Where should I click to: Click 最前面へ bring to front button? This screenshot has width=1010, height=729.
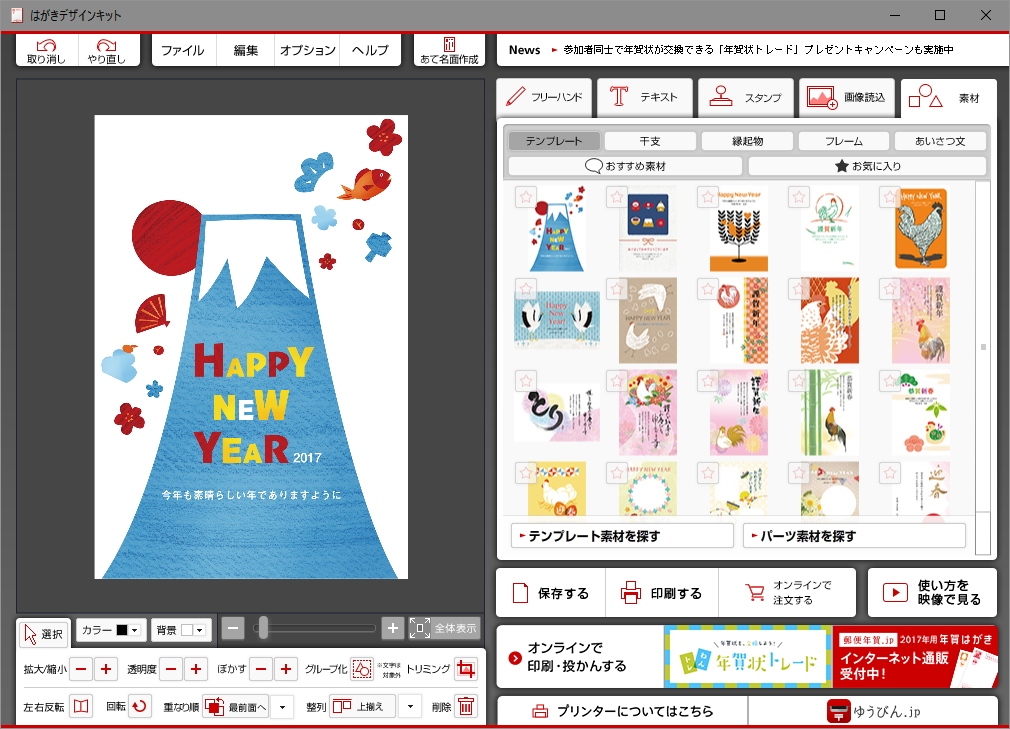point(236,706)
